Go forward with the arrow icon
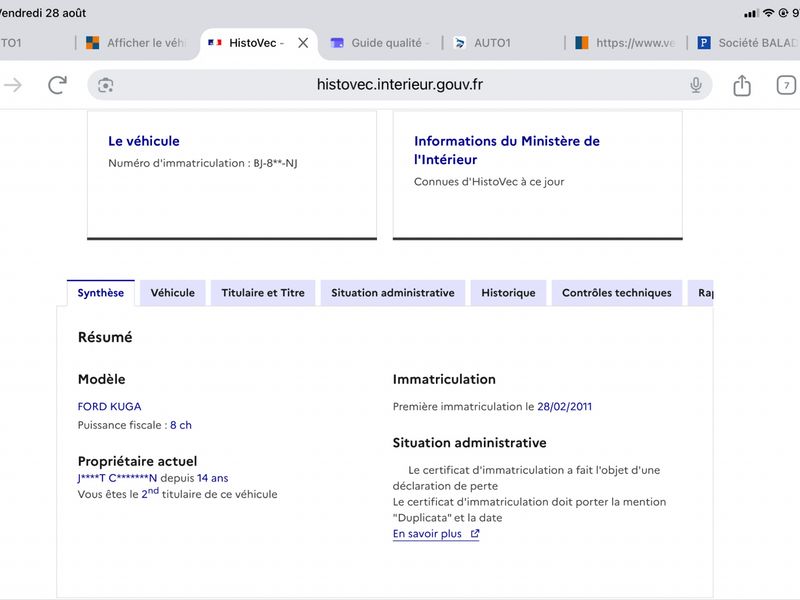 pyautogui.click(x=12, y=85)
